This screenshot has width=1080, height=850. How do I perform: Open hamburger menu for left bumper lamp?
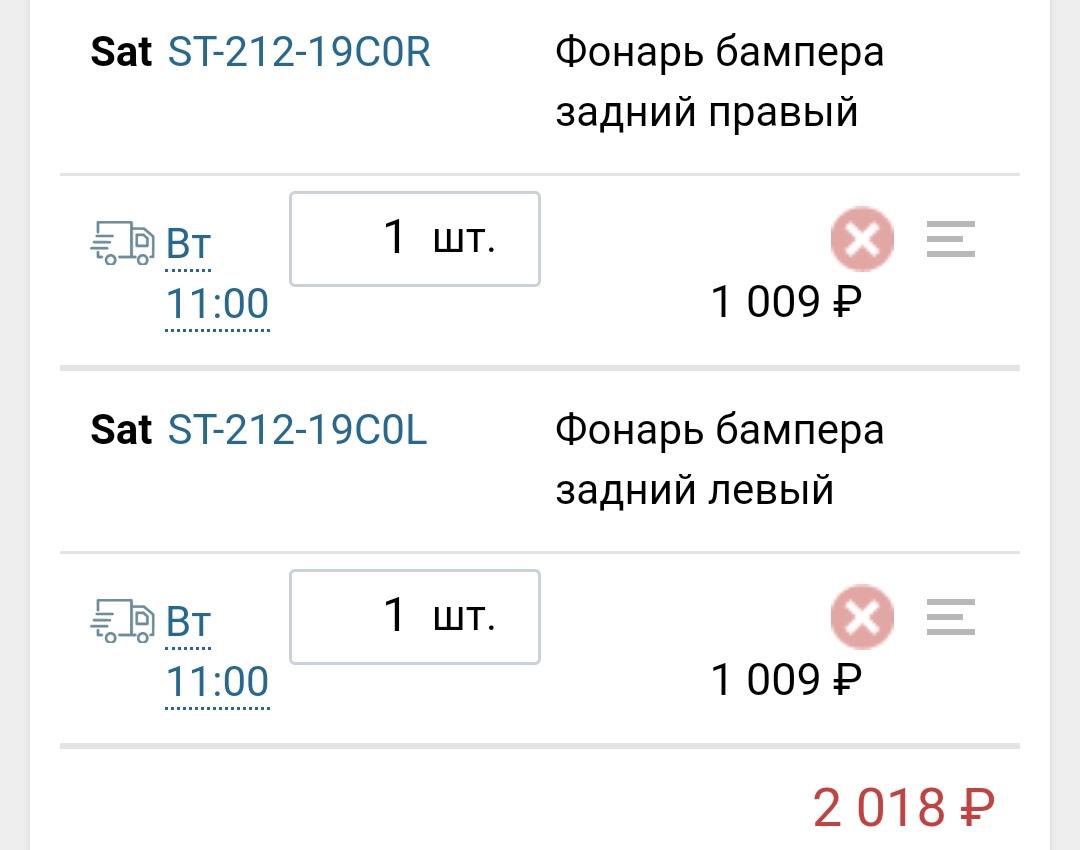coord(951,616)
